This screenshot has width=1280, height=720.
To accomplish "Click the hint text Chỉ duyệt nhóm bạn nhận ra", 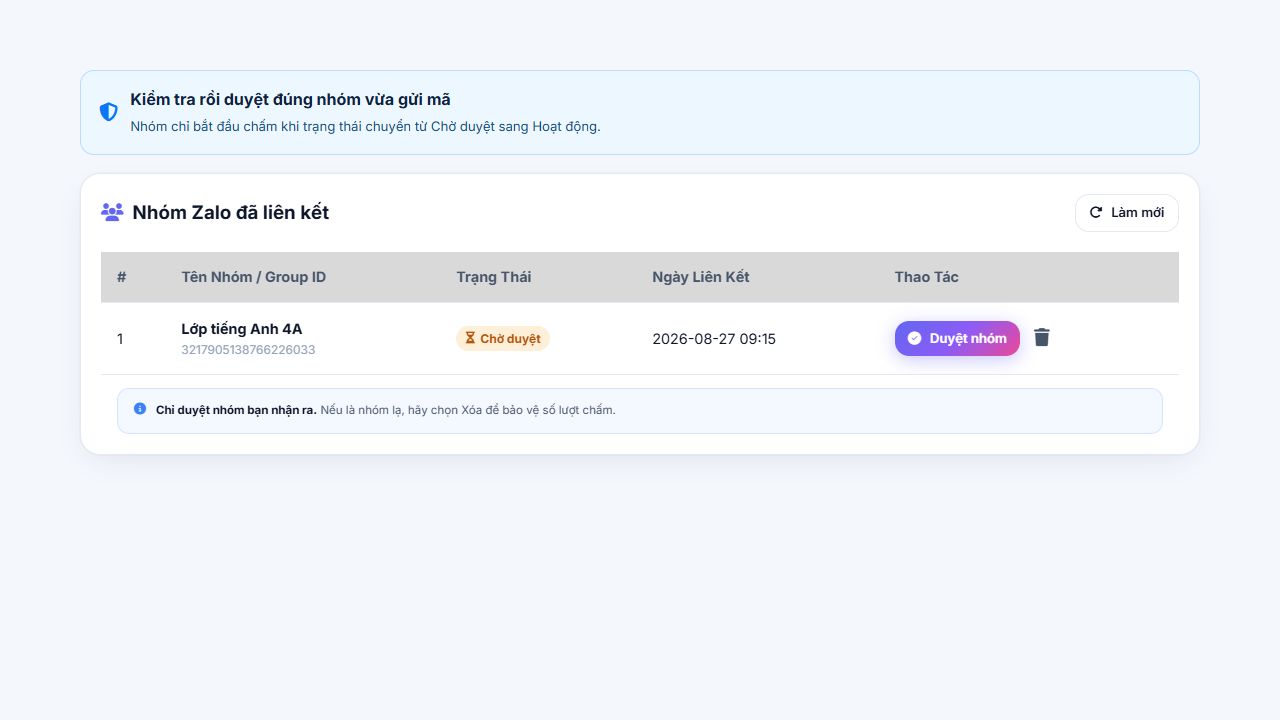I will (236, 410).
